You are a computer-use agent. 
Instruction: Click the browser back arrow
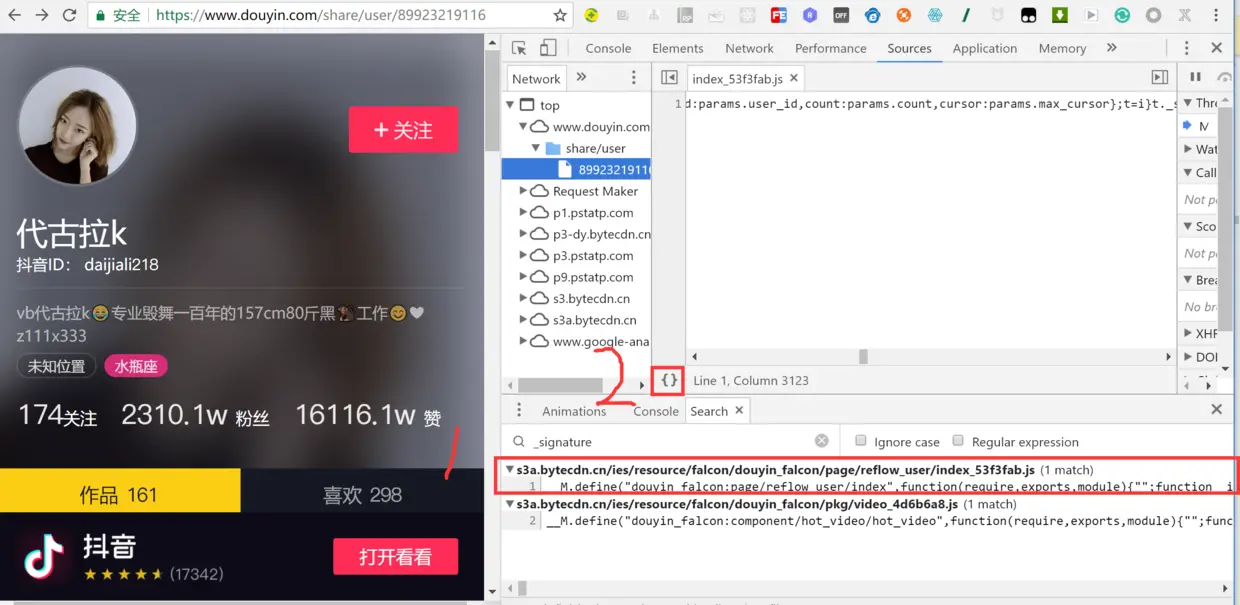[14, 15]
